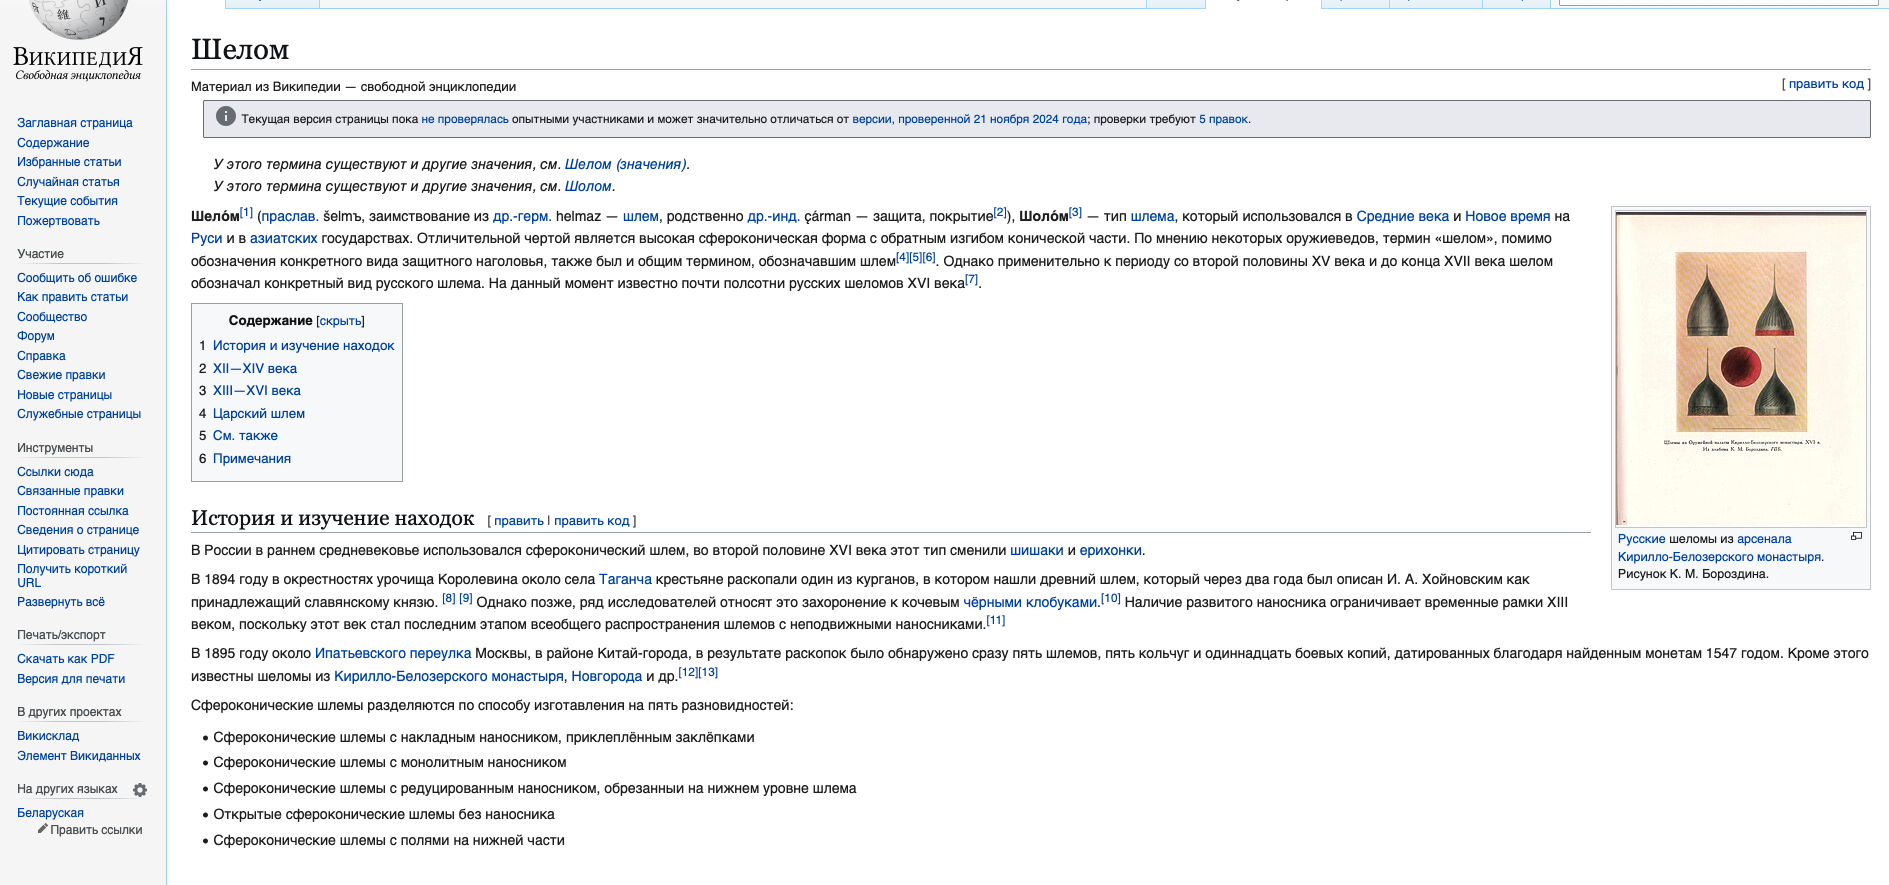1889x885 pixels.
Task: Click the pencil icon beside Править ссылки
Action: pos(43,829)
